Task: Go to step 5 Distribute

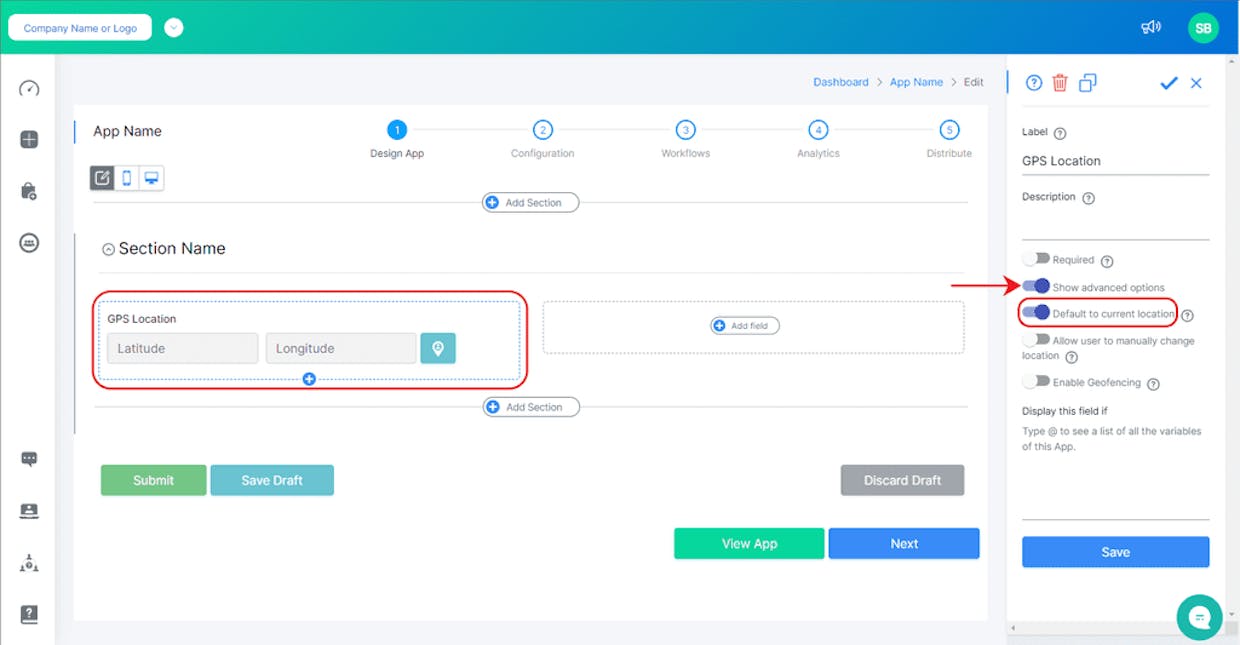Action: [949, 130]
